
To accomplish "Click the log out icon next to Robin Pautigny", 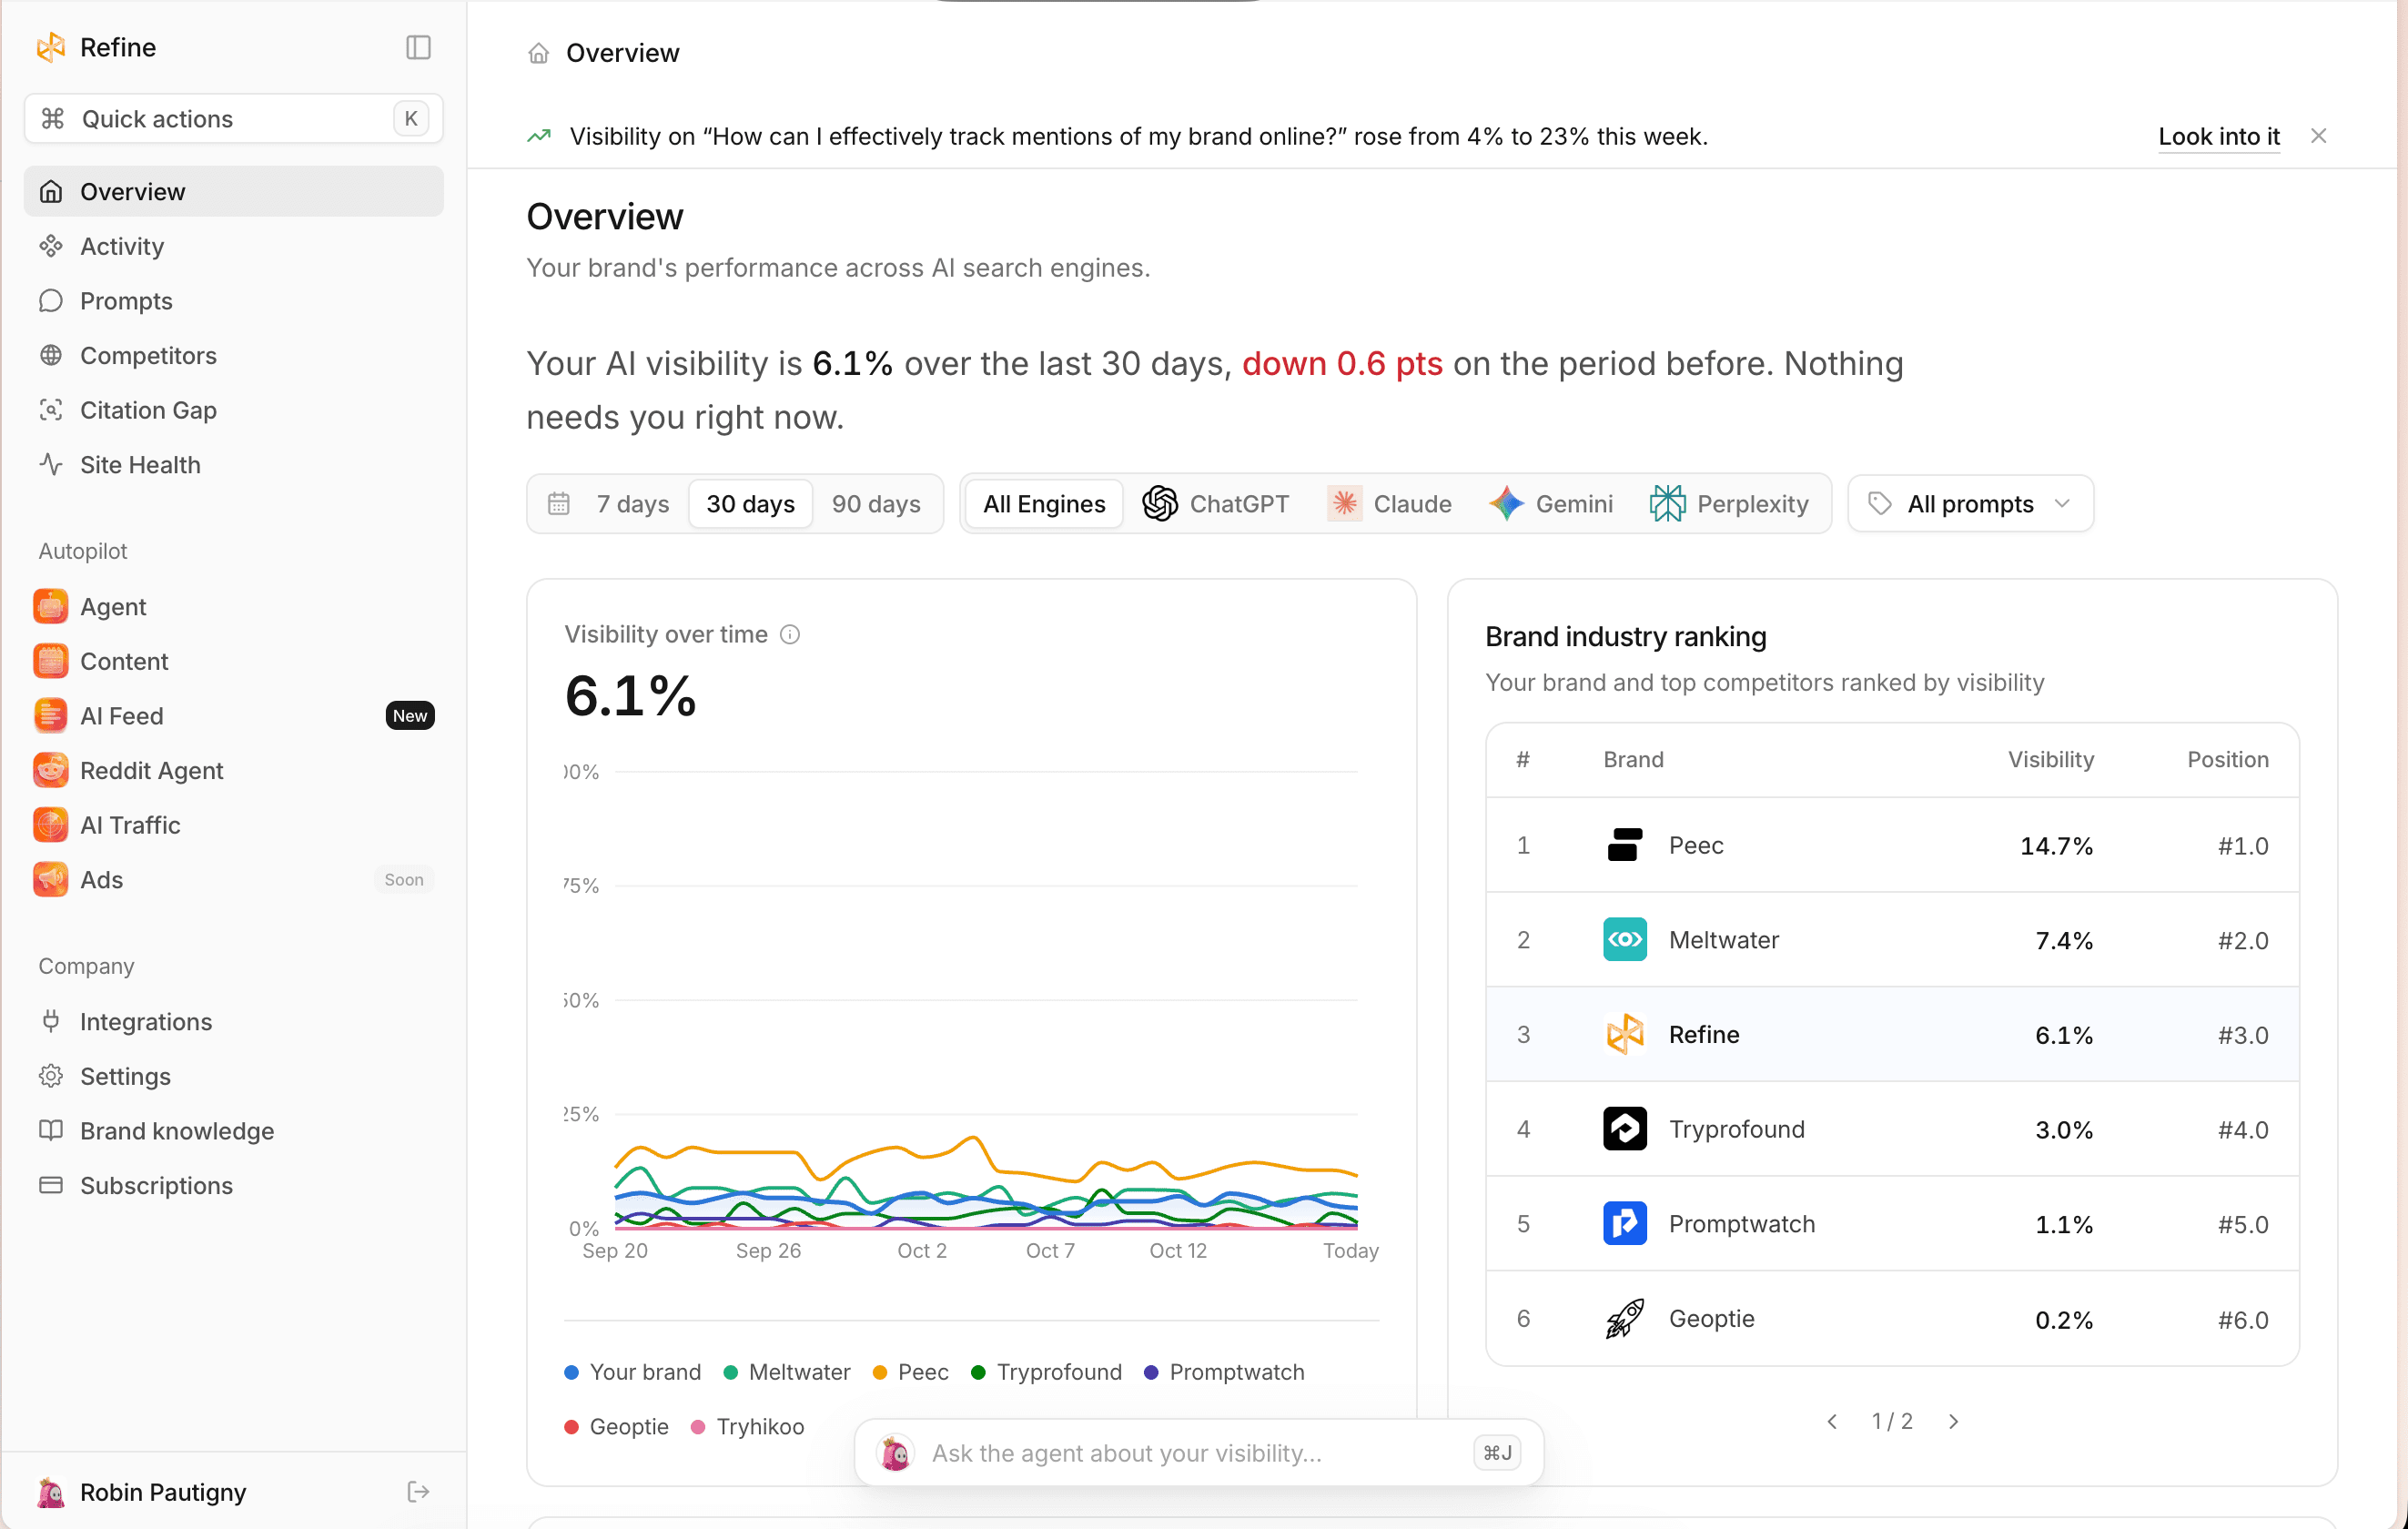I will (418, 1491).
